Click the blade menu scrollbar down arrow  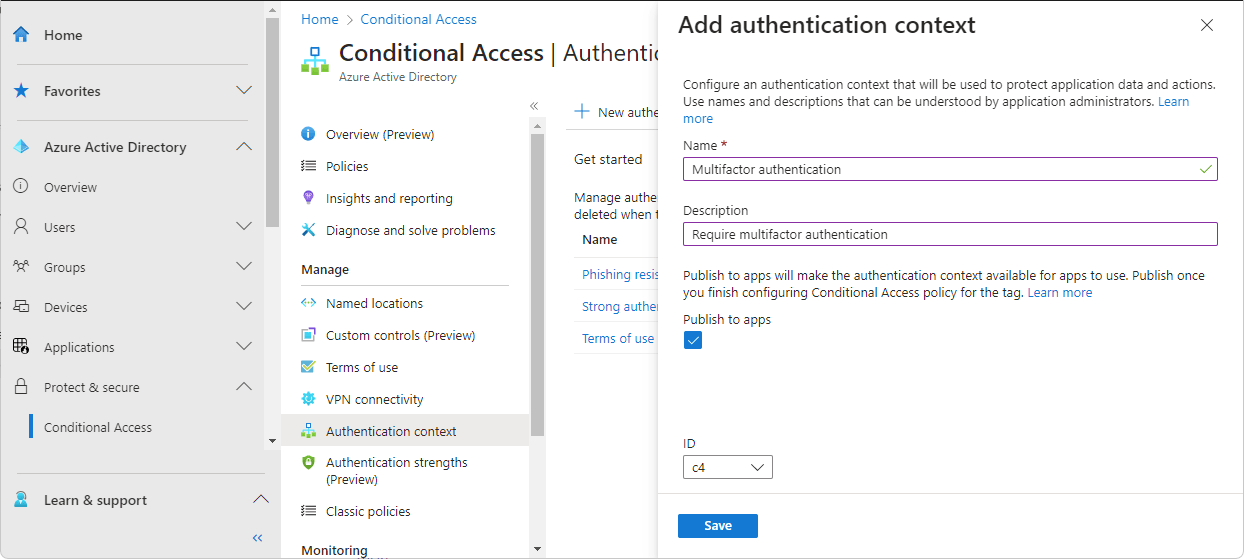tap(537, 549)
